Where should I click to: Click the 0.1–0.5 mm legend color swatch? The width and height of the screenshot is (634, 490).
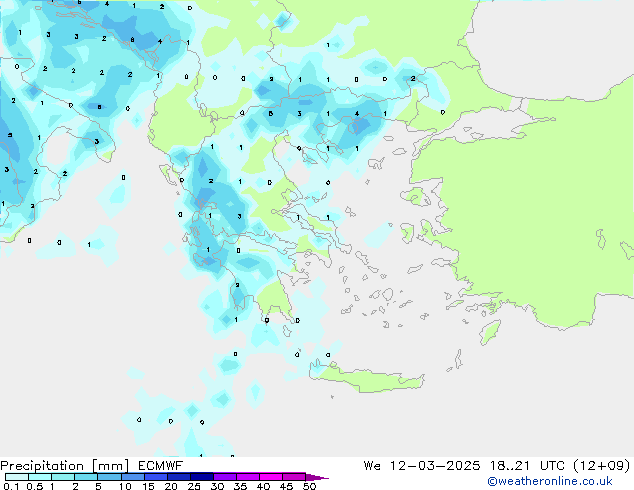point(17,477)
